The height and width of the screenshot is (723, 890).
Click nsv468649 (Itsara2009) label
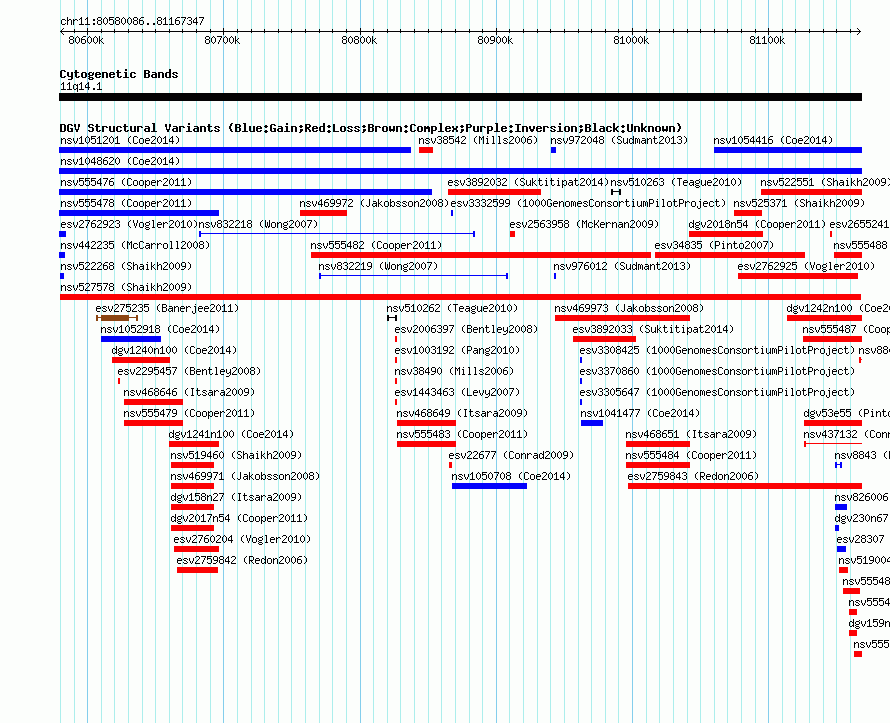(x=462, y=413)
